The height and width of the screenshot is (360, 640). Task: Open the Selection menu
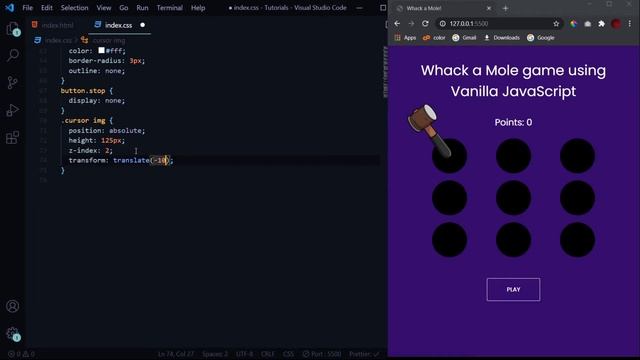point(74,8)
